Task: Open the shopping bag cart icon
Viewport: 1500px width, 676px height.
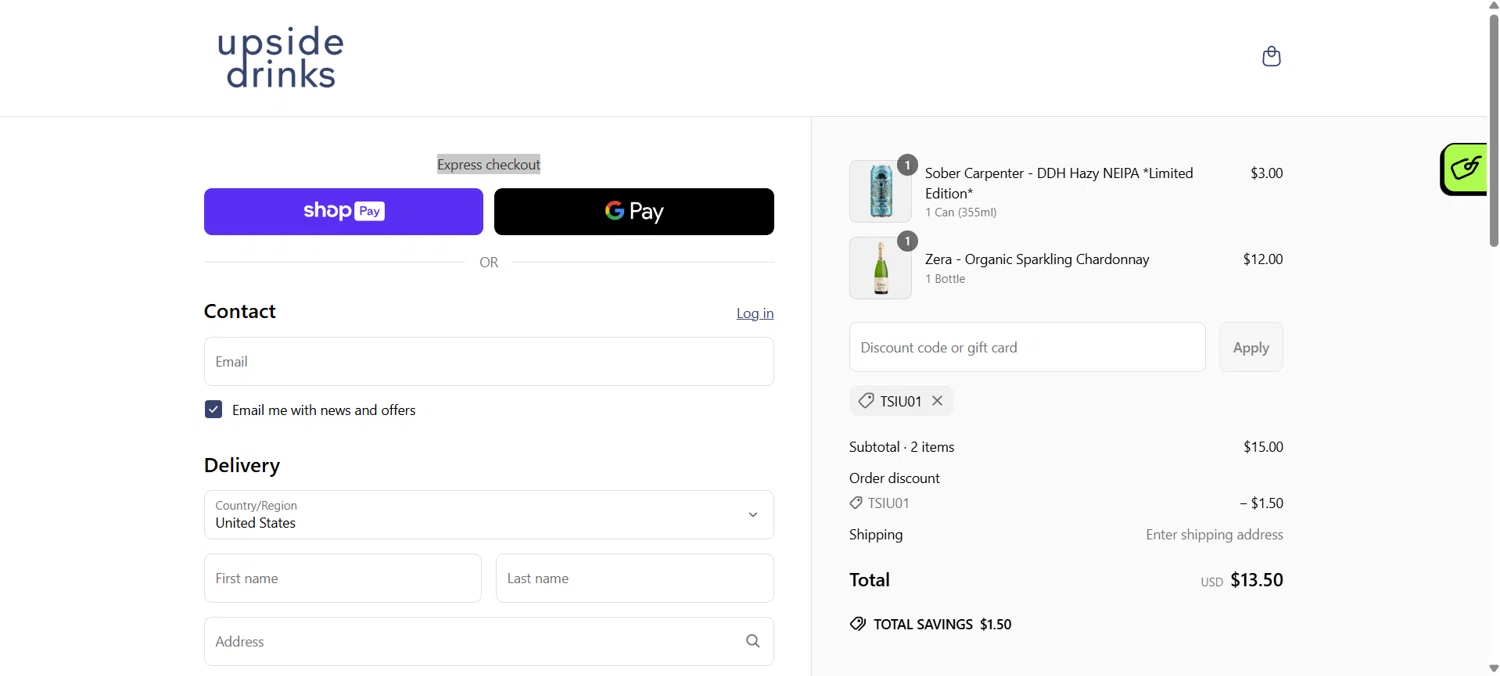Action: [x=1271, y=57]
